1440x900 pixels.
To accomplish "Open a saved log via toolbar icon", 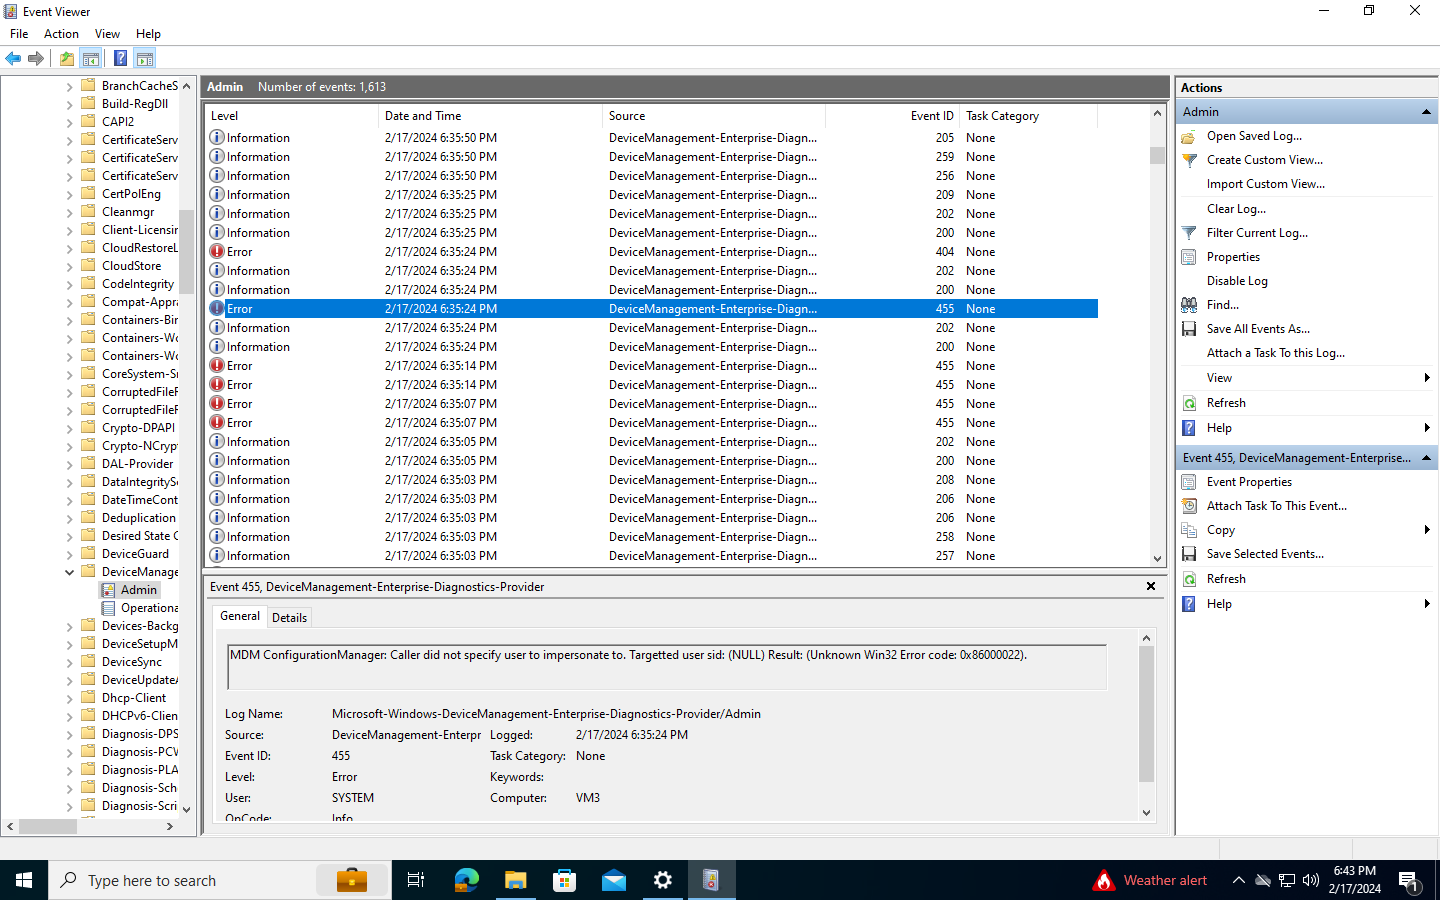I will (x=65, y=58).
